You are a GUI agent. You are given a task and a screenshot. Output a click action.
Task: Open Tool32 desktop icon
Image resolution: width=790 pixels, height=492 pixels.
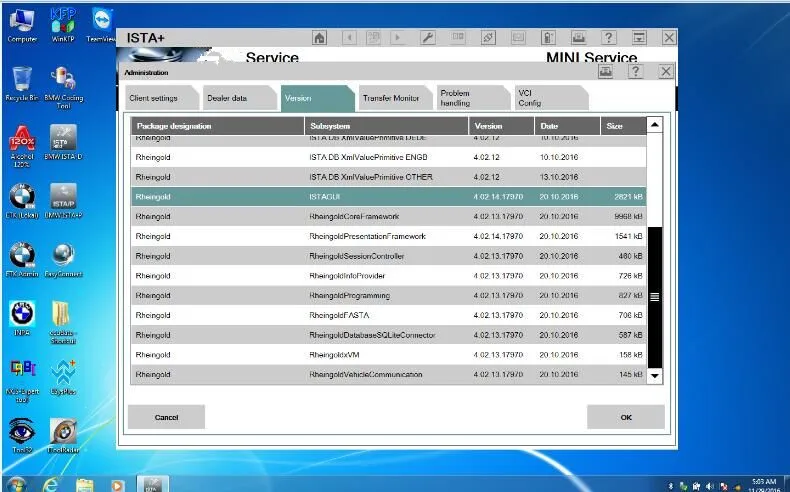[22, 436]
